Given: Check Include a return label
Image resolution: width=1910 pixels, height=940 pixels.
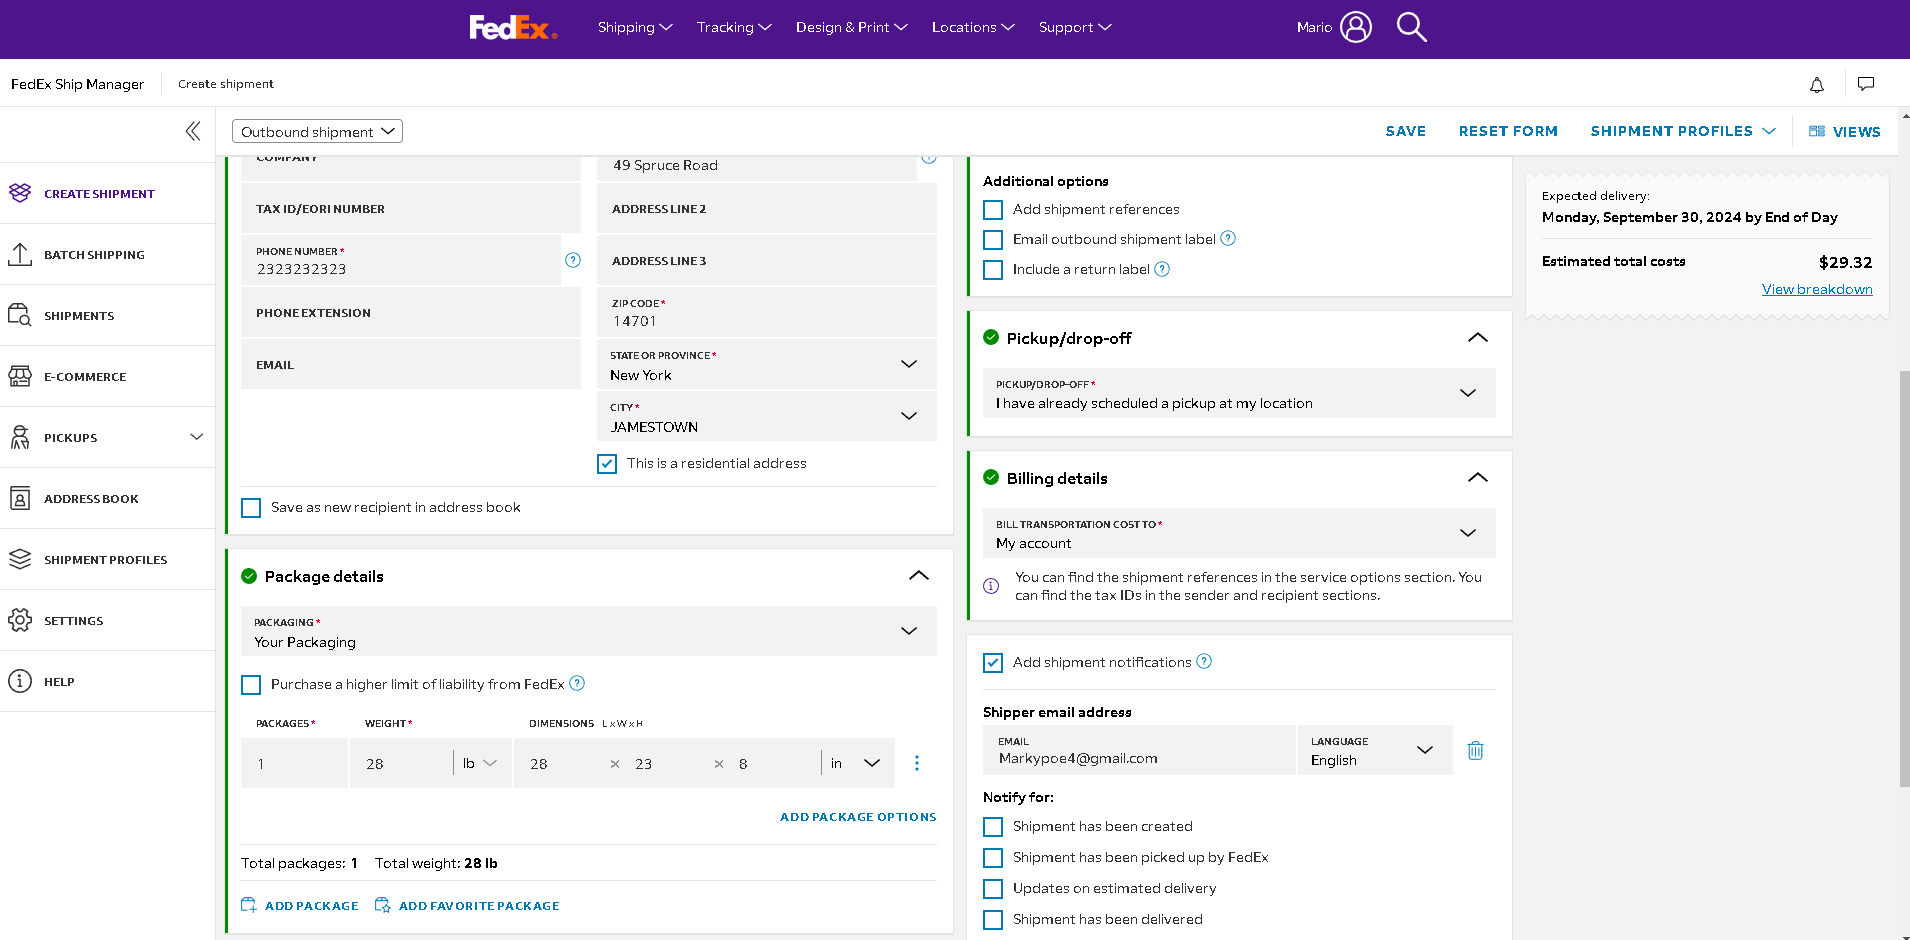Looking at the screenshot, I should coord(993,270).
